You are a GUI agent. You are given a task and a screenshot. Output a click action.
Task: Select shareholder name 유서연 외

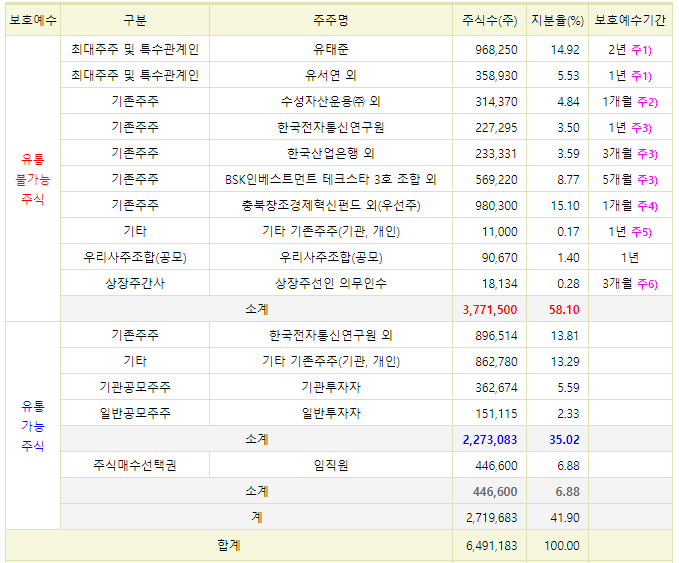click(x=331, y=75)
